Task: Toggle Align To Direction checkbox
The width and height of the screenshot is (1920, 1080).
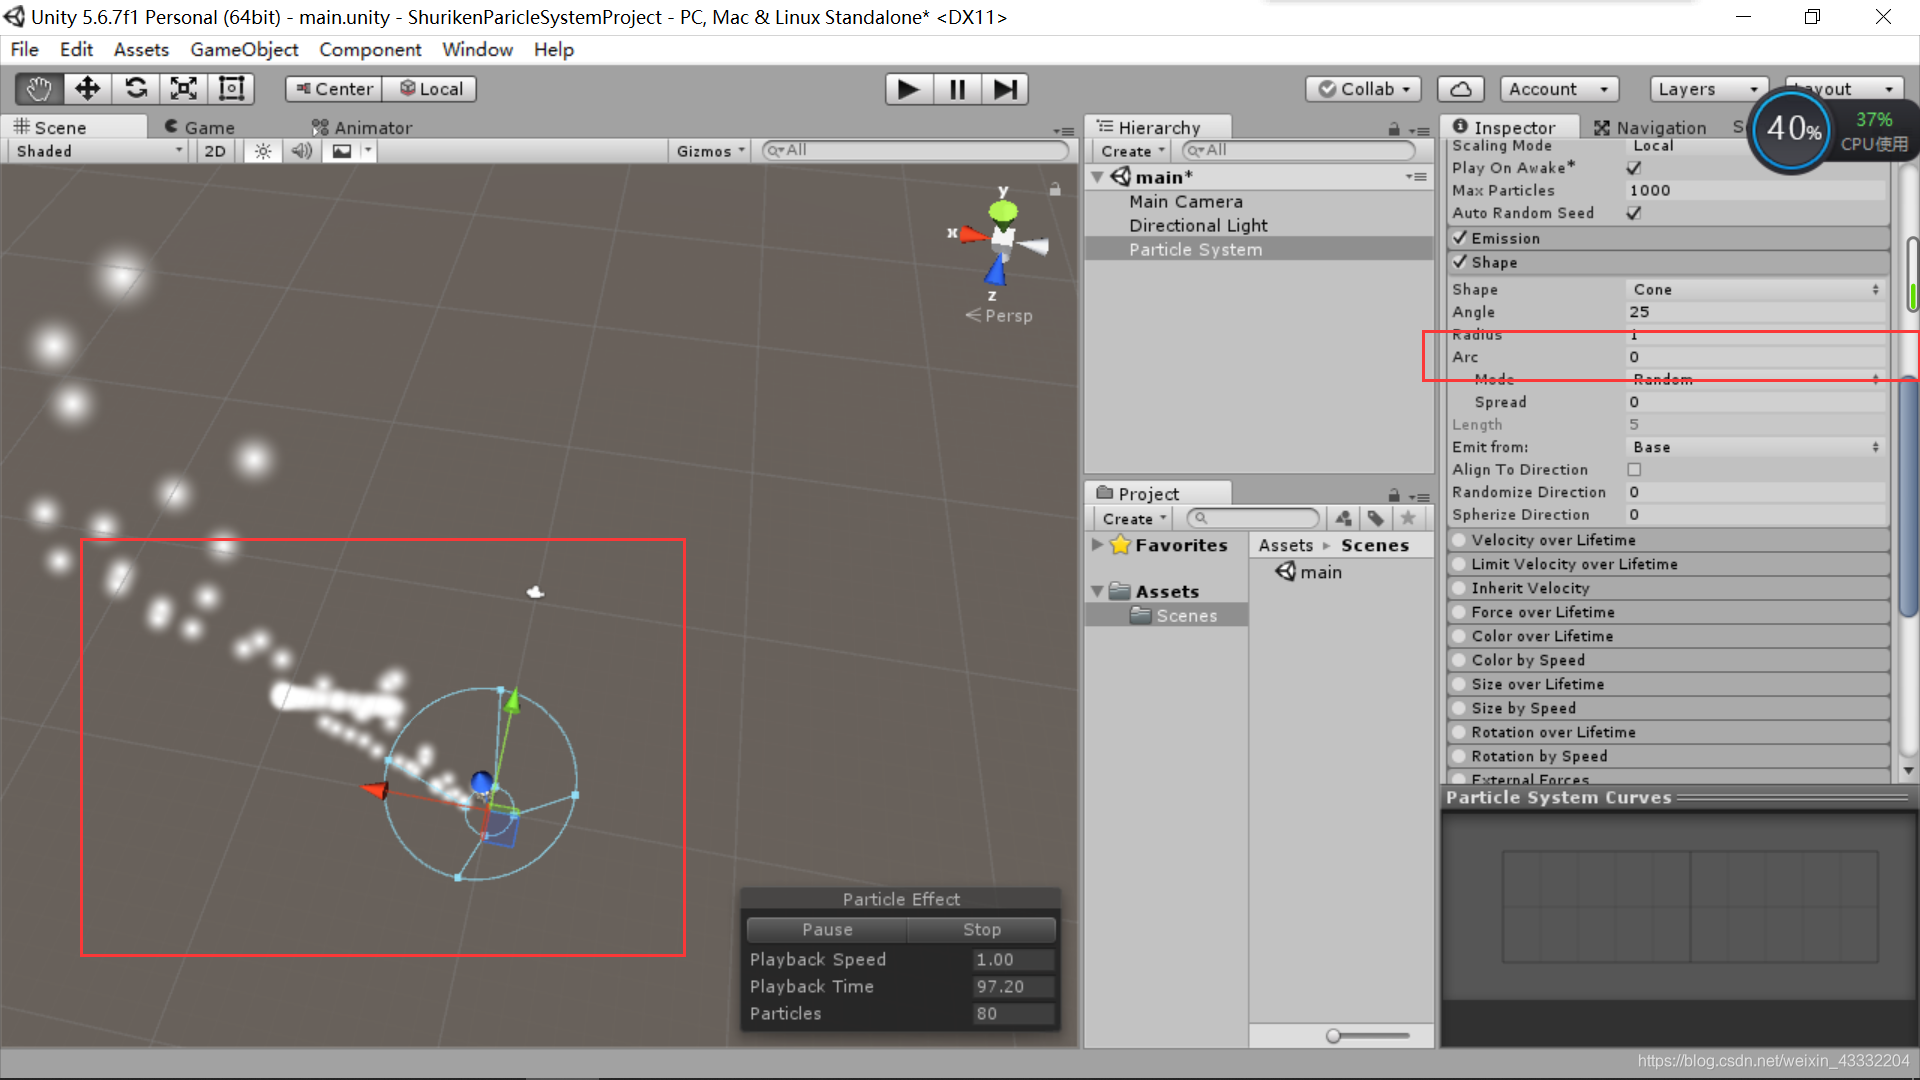Action: [x=1634, y=469]
